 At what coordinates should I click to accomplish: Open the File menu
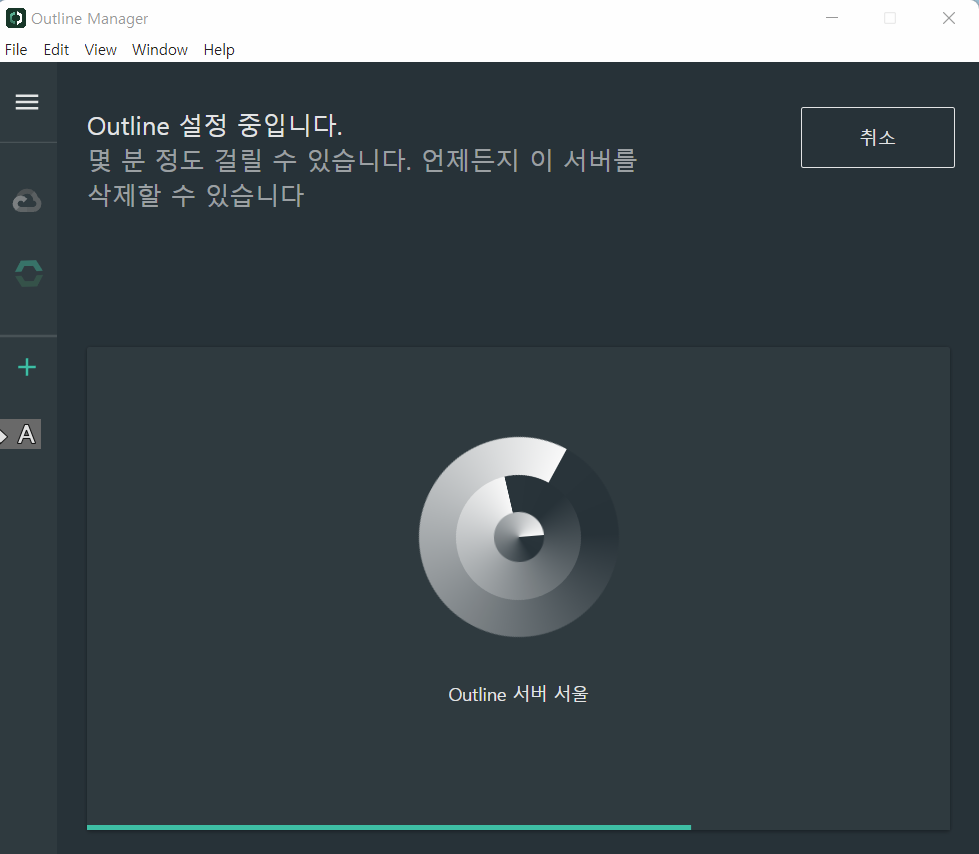tap(16, 50)
